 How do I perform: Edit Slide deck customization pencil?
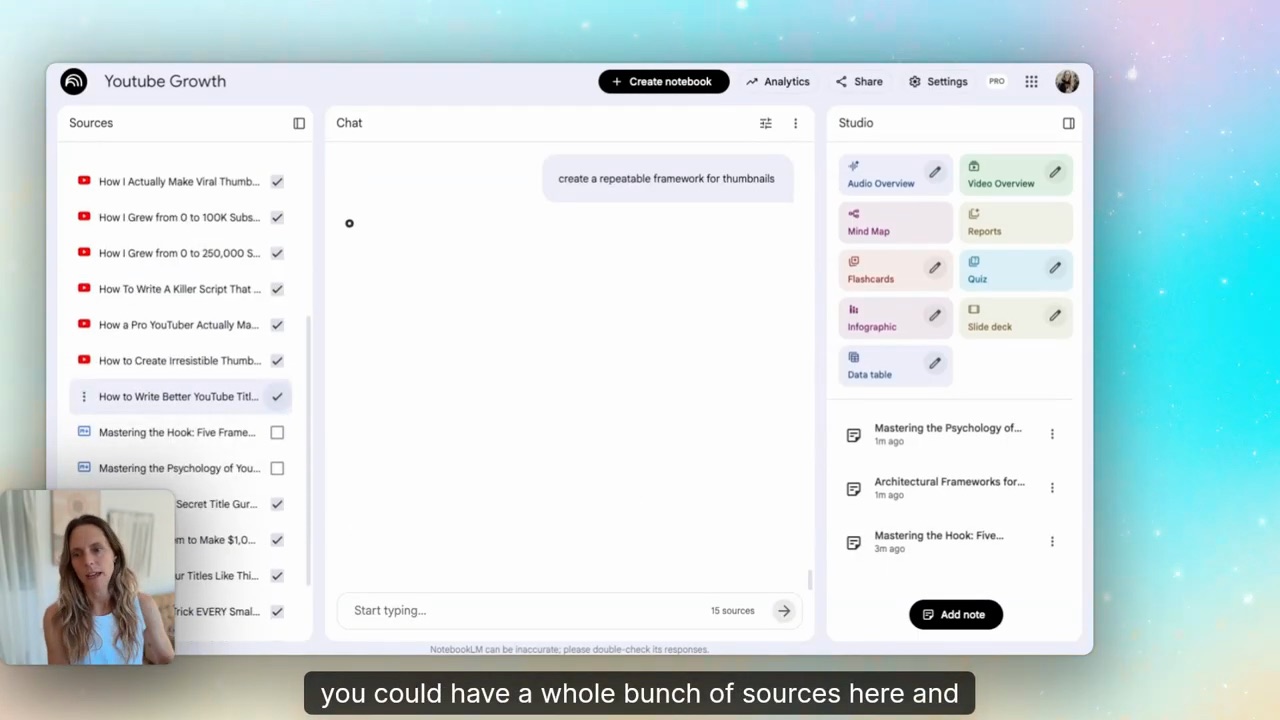(1055, 316)
